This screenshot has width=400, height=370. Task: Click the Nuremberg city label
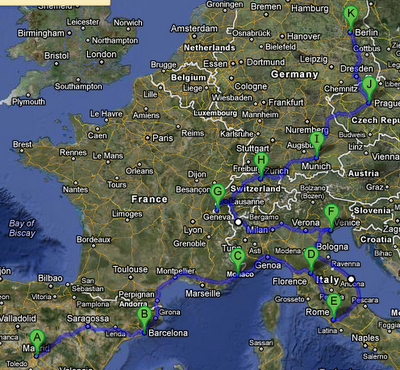click(x=307, y=130)
